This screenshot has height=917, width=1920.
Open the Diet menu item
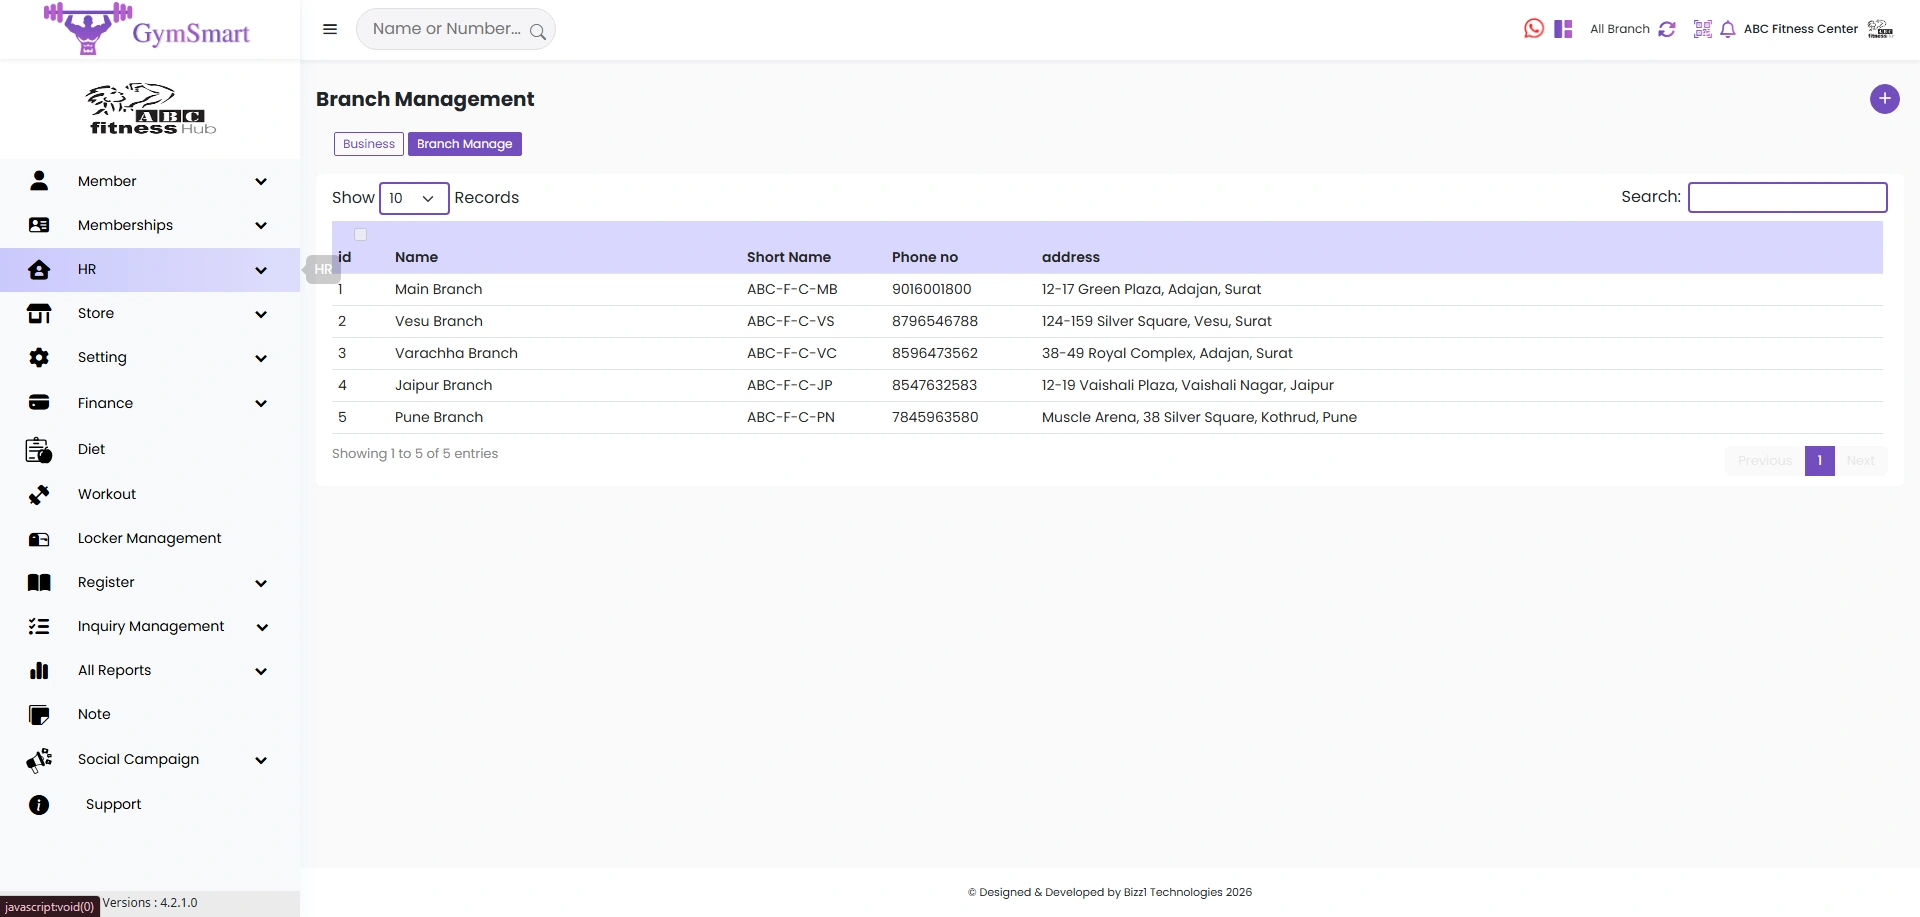[x=91, y=449]
